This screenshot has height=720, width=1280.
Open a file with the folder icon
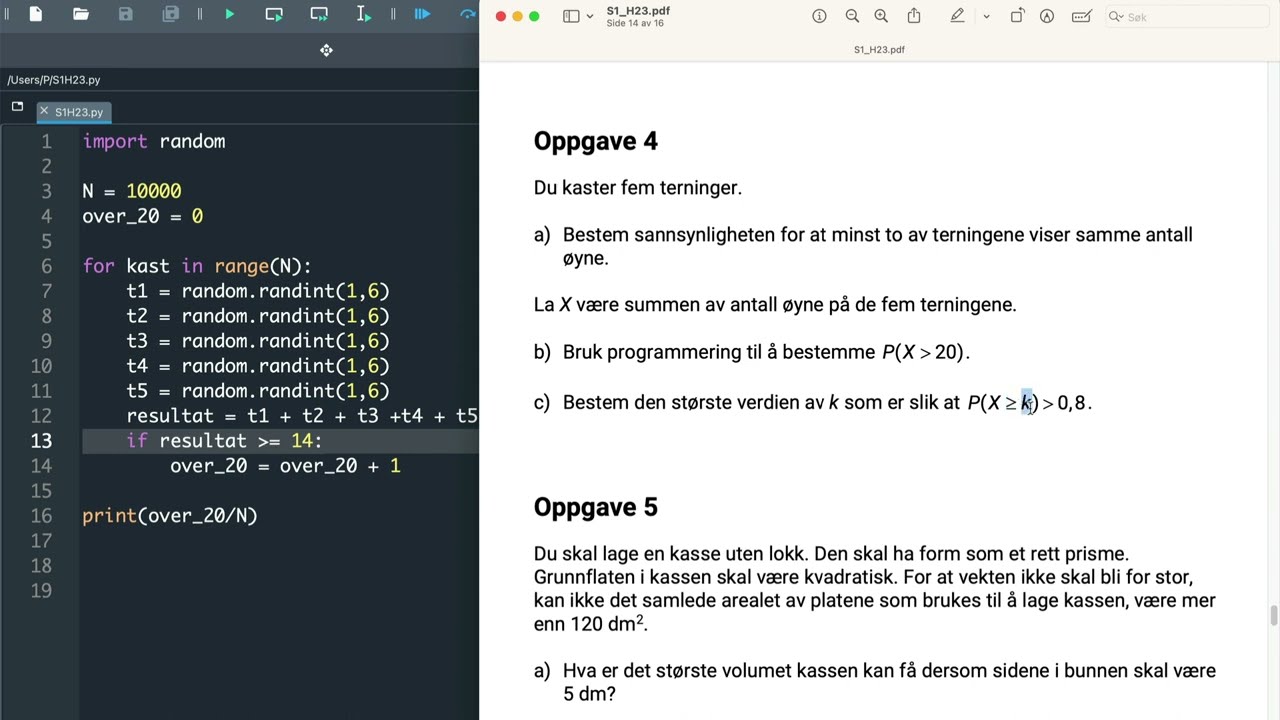tap(81, 14)
